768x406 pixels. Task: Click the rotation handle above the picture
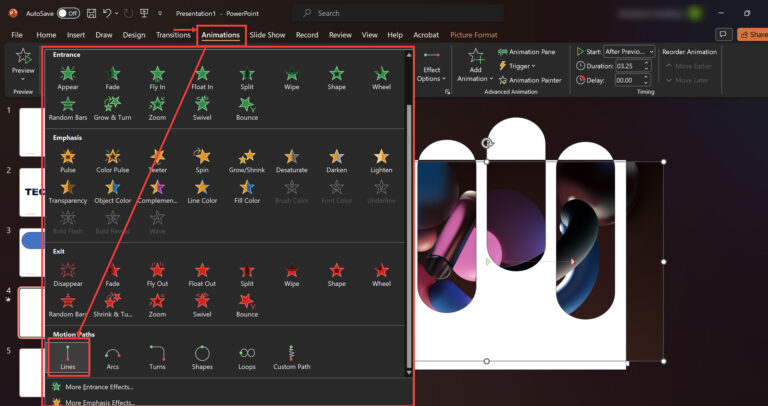pos(487,143)
